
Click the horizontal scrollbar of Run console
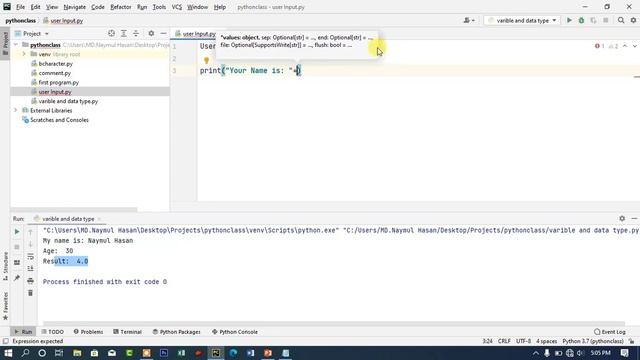click(333, 324)
